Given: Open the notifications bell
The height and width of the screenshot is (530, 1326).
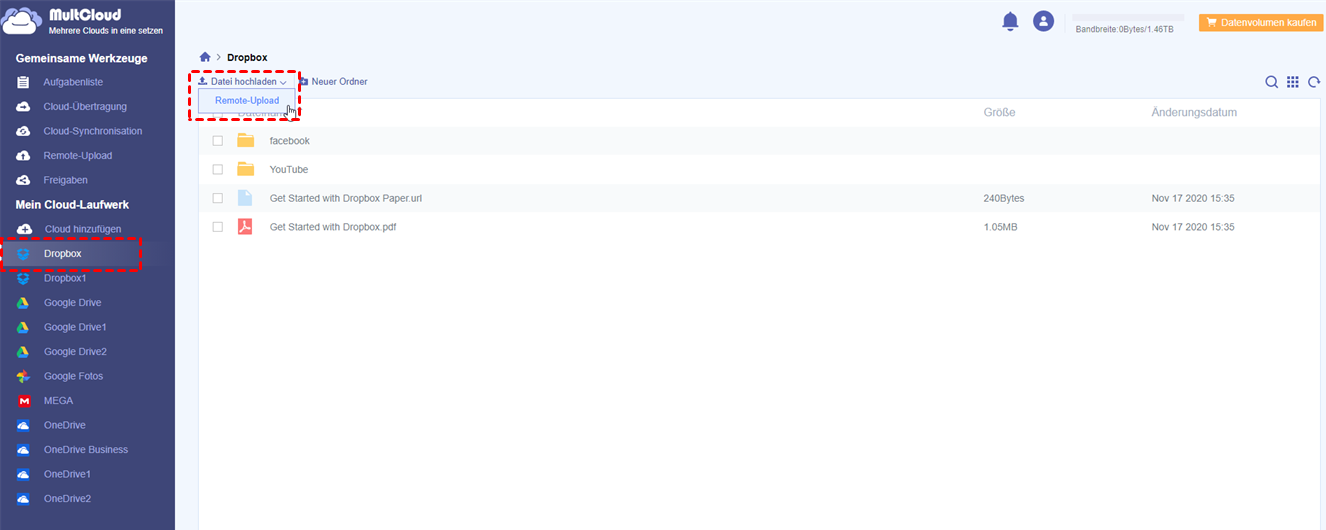Looking at the screenshot, I should 1010,21.
